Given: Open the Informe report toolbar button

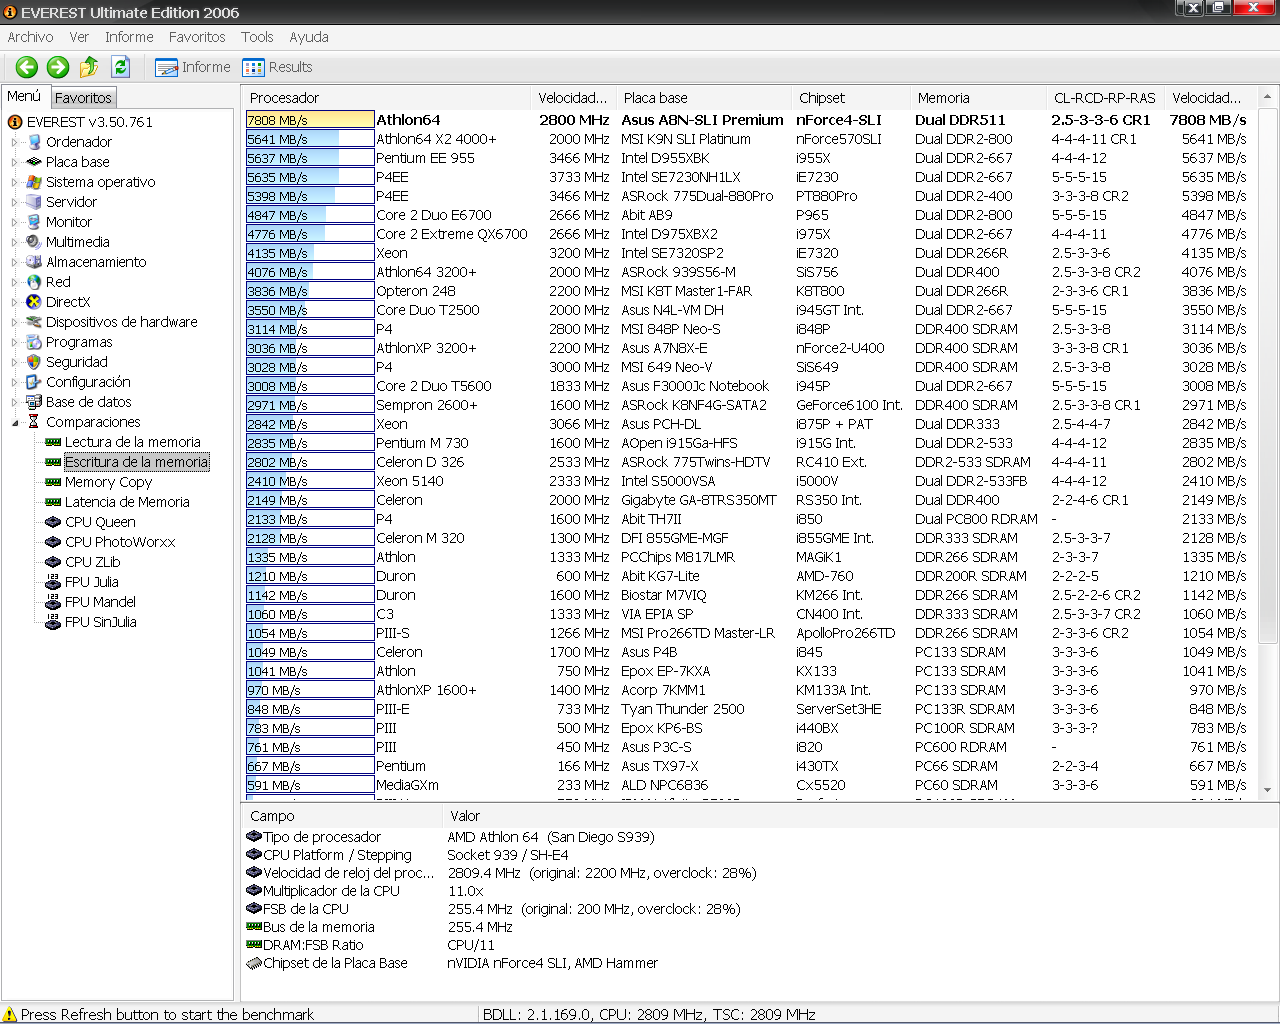Looking at the screenshot, I should point(193,67).
